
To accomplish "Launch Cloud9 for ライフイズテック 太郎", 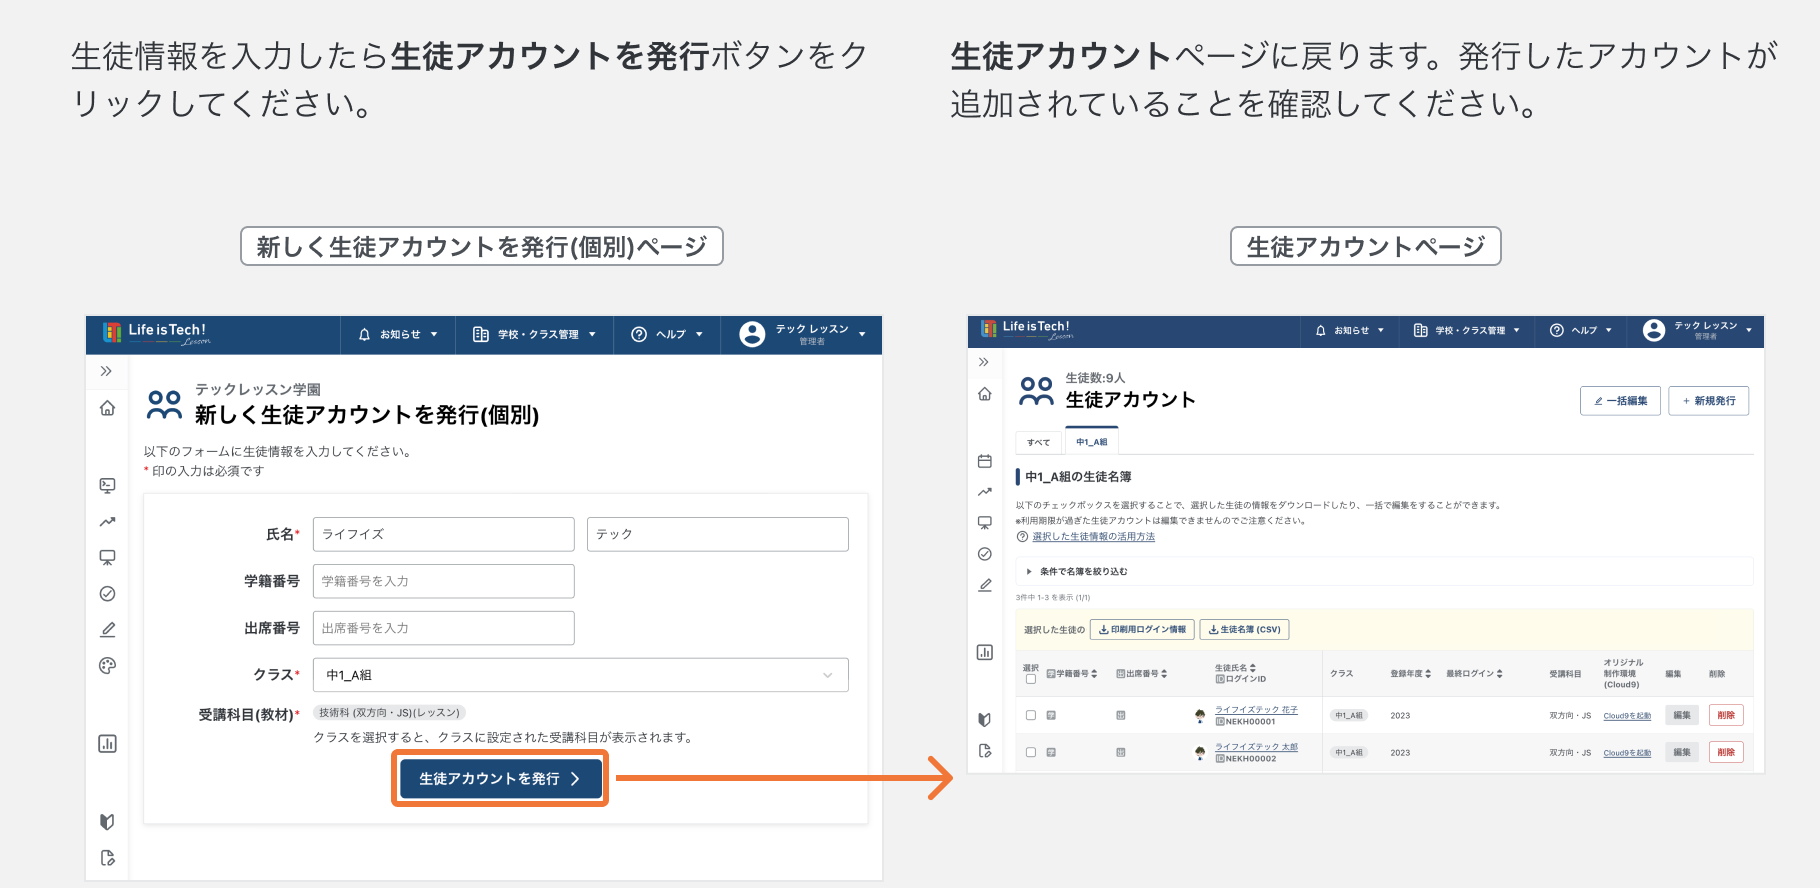I will [1627, 753].
